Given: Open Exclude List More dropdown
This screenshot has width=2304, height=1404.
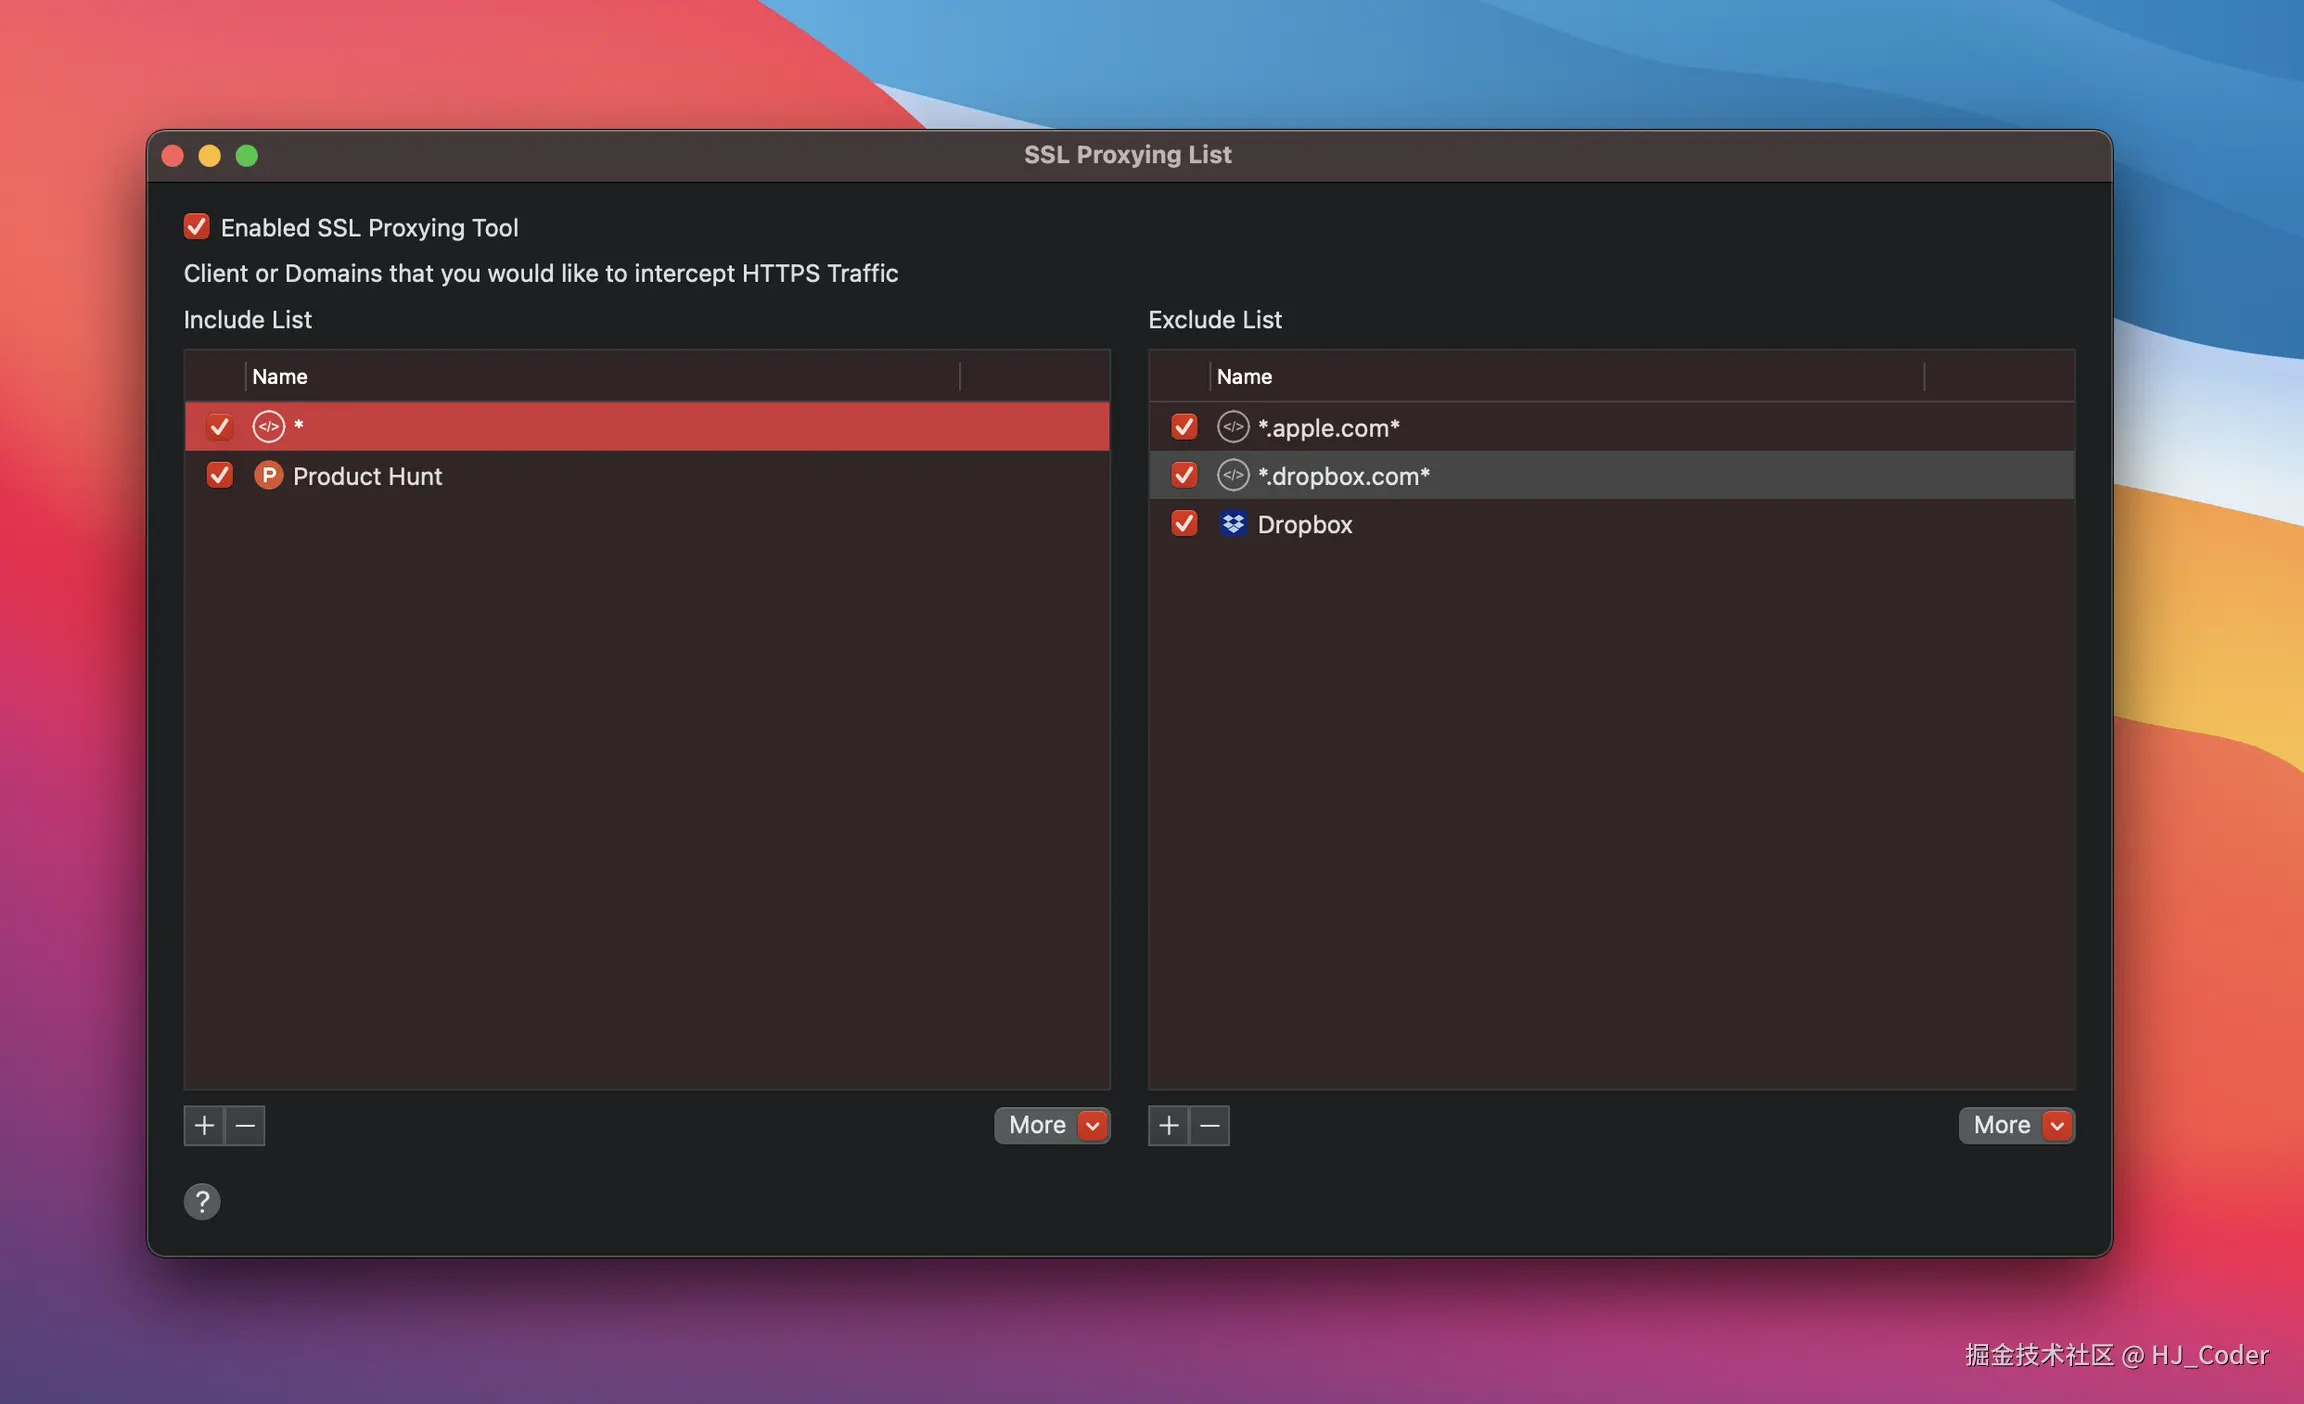Looking at the screenshot, I should [2016, 1125].
